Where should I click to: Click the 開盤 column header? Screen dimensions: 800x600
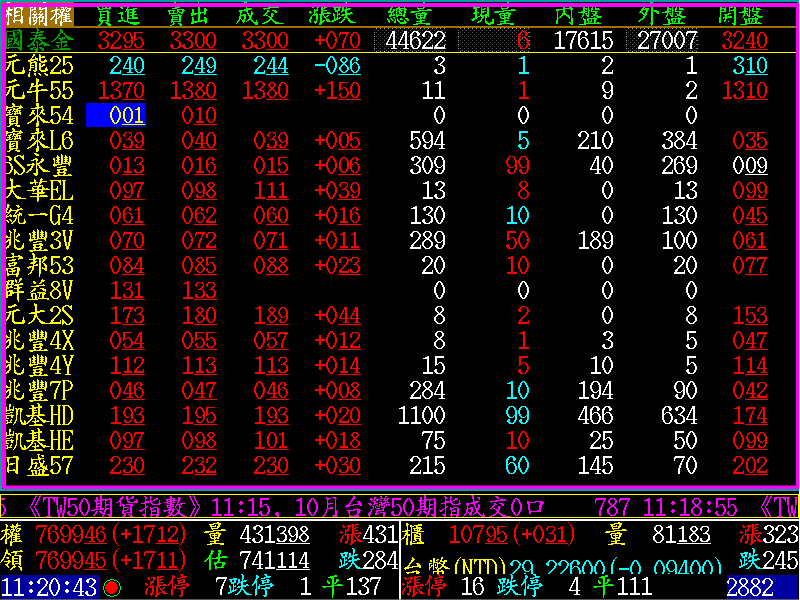(x=742, y=16)
